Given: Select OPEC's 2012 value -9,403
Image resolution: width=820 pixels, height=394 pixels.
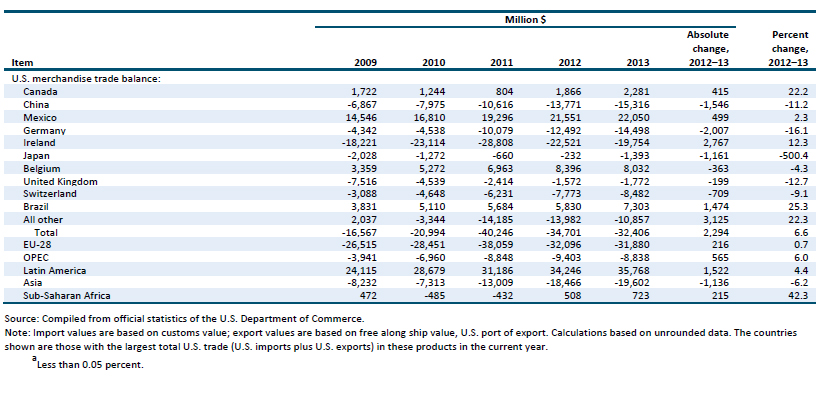Looking at the screenshot, I should tap(566, 258).
